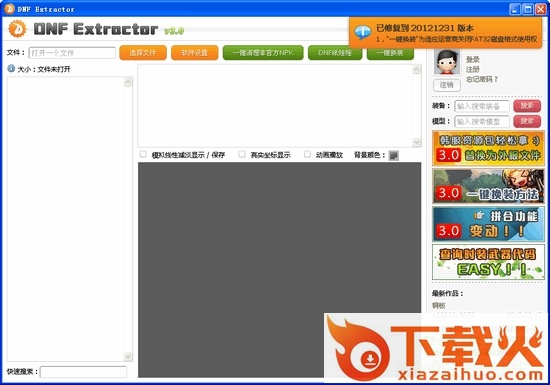Enable the 动画播放 checkbox

(x=307, y=154)
